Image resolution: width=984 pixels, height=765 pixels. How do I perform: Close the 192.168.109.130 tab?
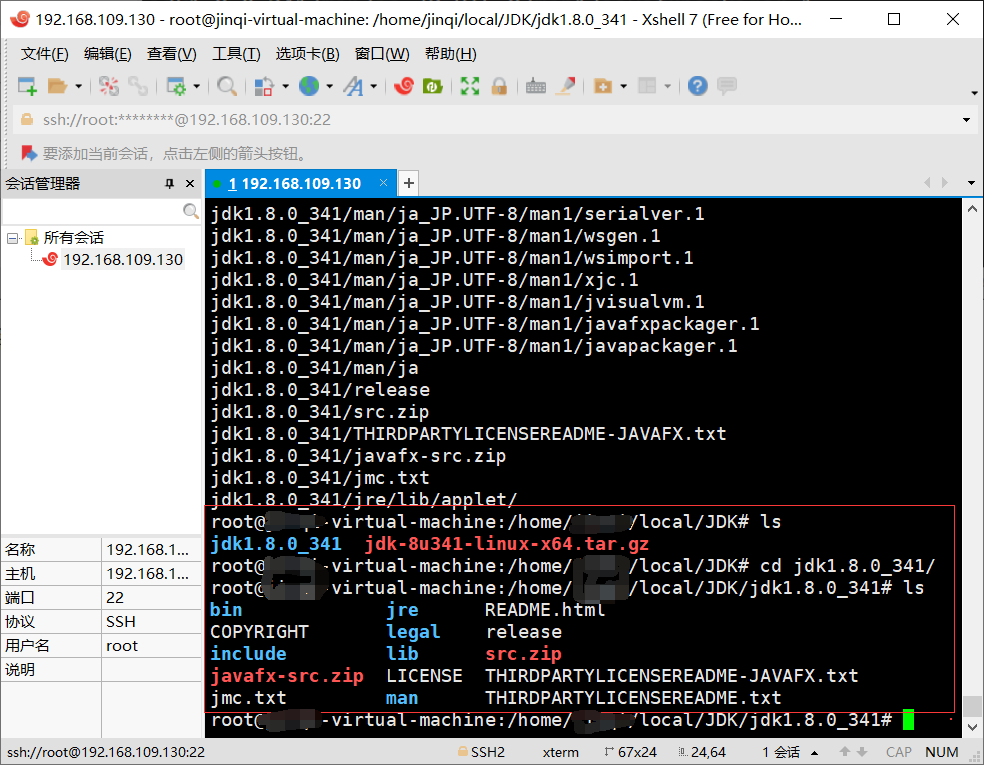[383, 183]
